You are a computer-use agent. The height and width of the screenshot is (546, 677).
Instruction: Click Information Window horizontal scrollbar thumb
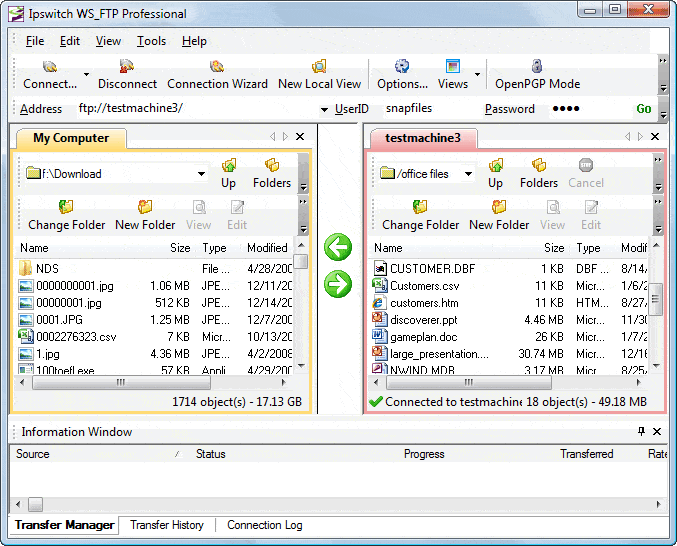35,504
